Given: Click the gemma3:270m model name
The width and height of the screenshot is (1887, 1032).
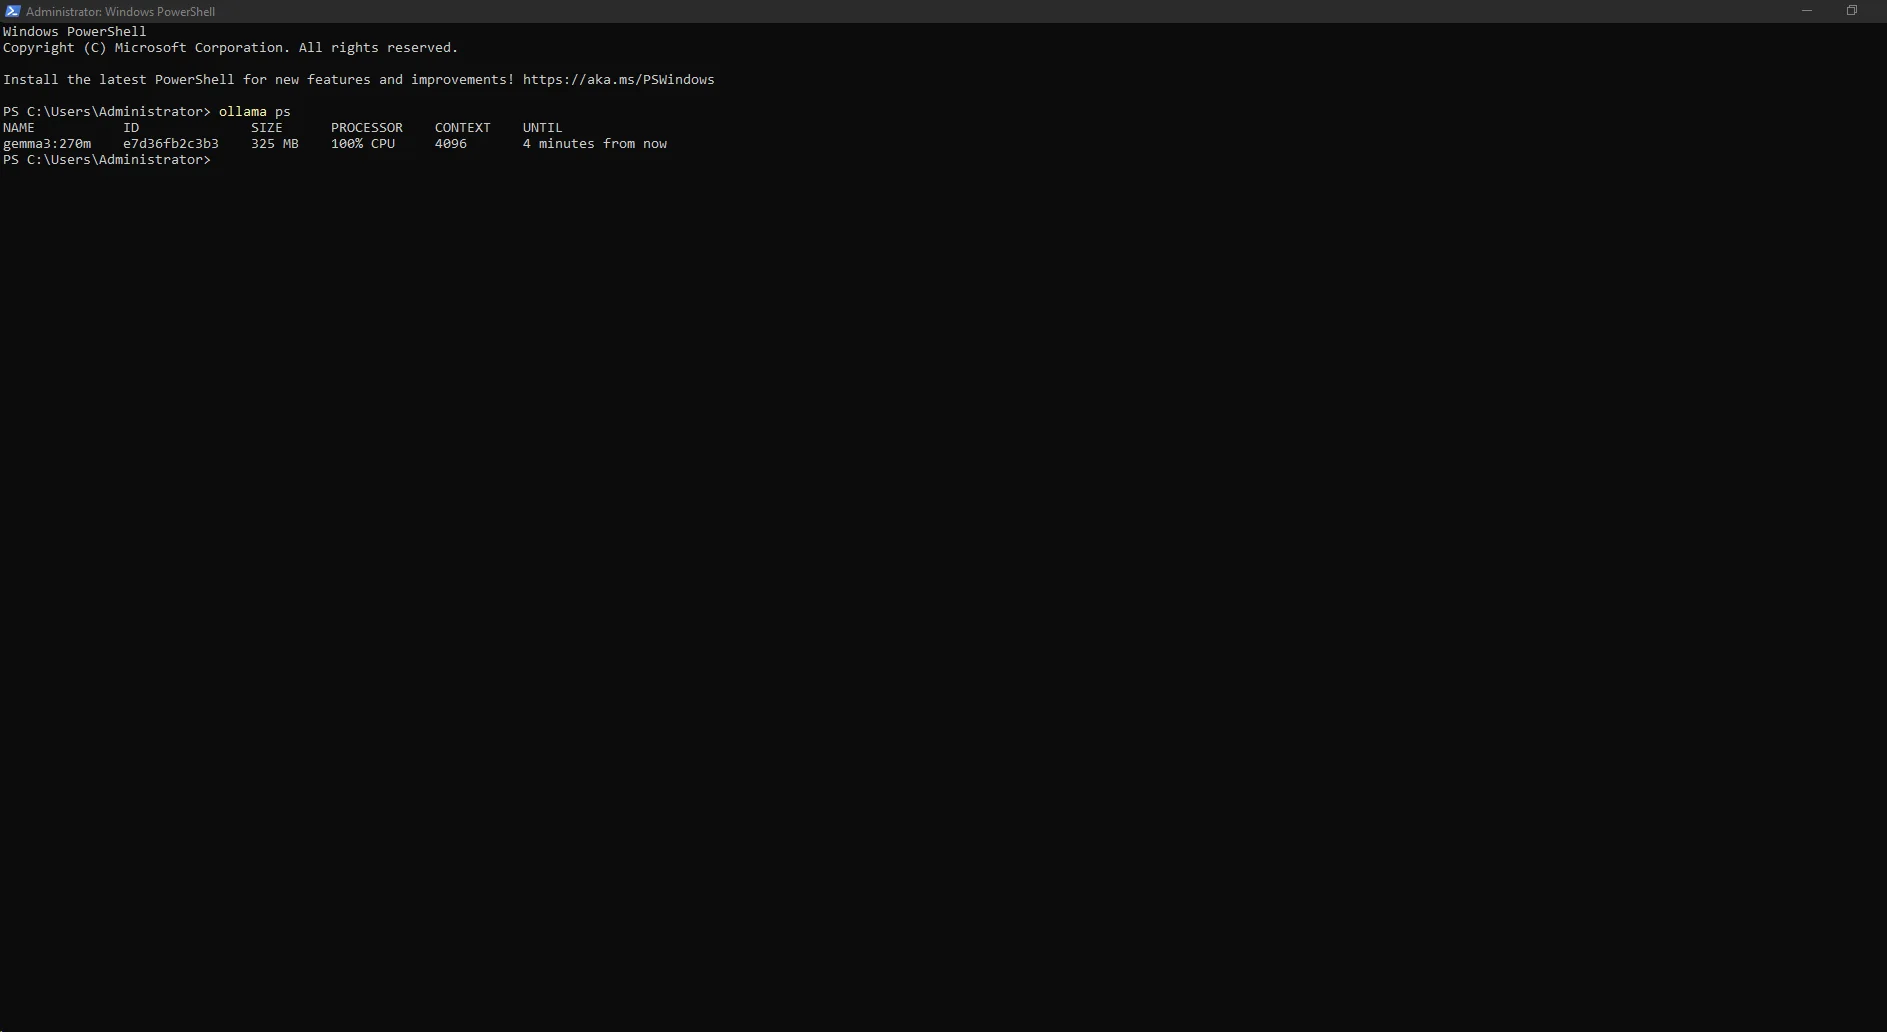Looking at the screenshot, I should (47, 144).
